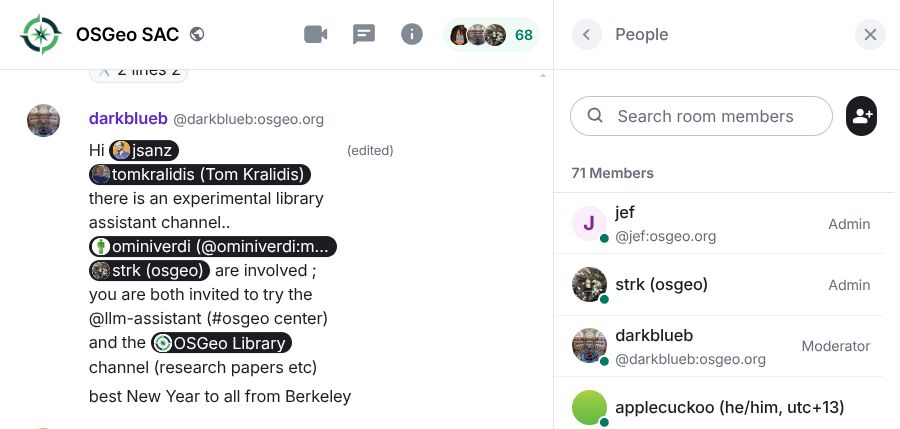Click the public room globe icon
This screenshot has width=900, height=429.
coord(197,35)
